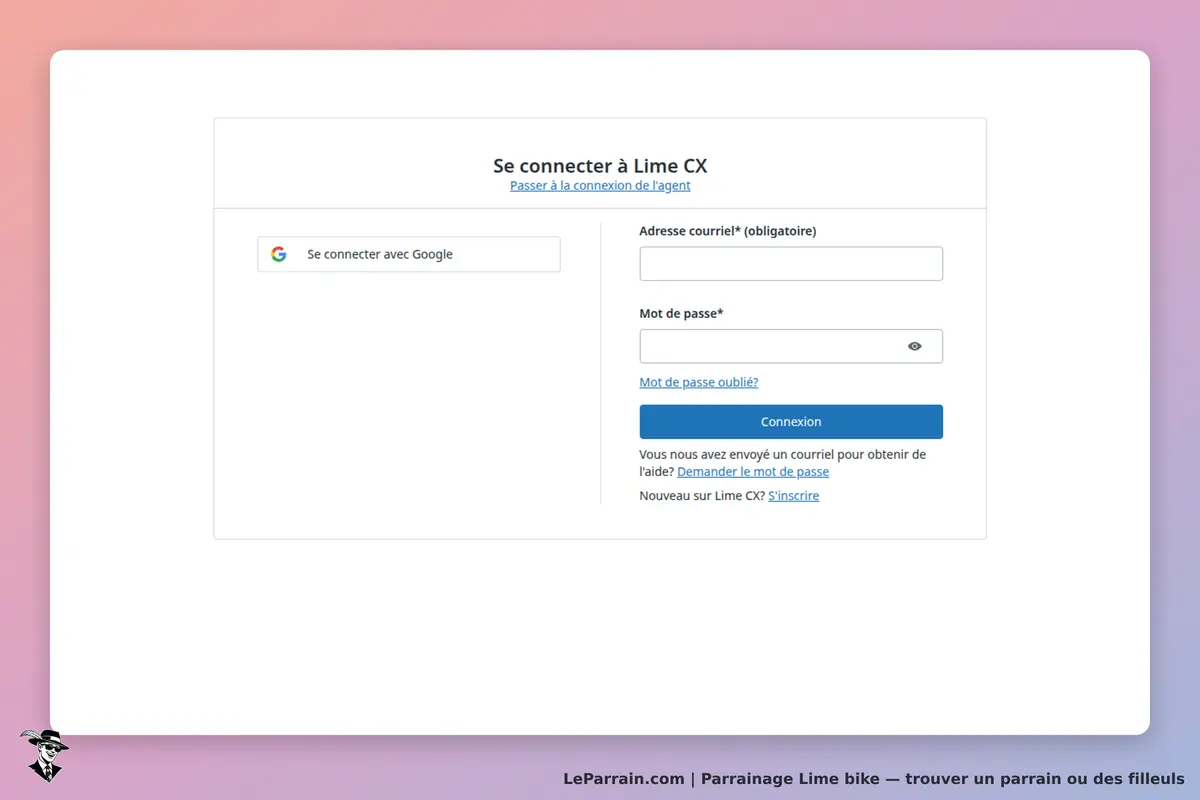
Task: Click the 'Adresse courriel* (obligatoire)' label
Action: pyautogui.click(x=728, y=231)
